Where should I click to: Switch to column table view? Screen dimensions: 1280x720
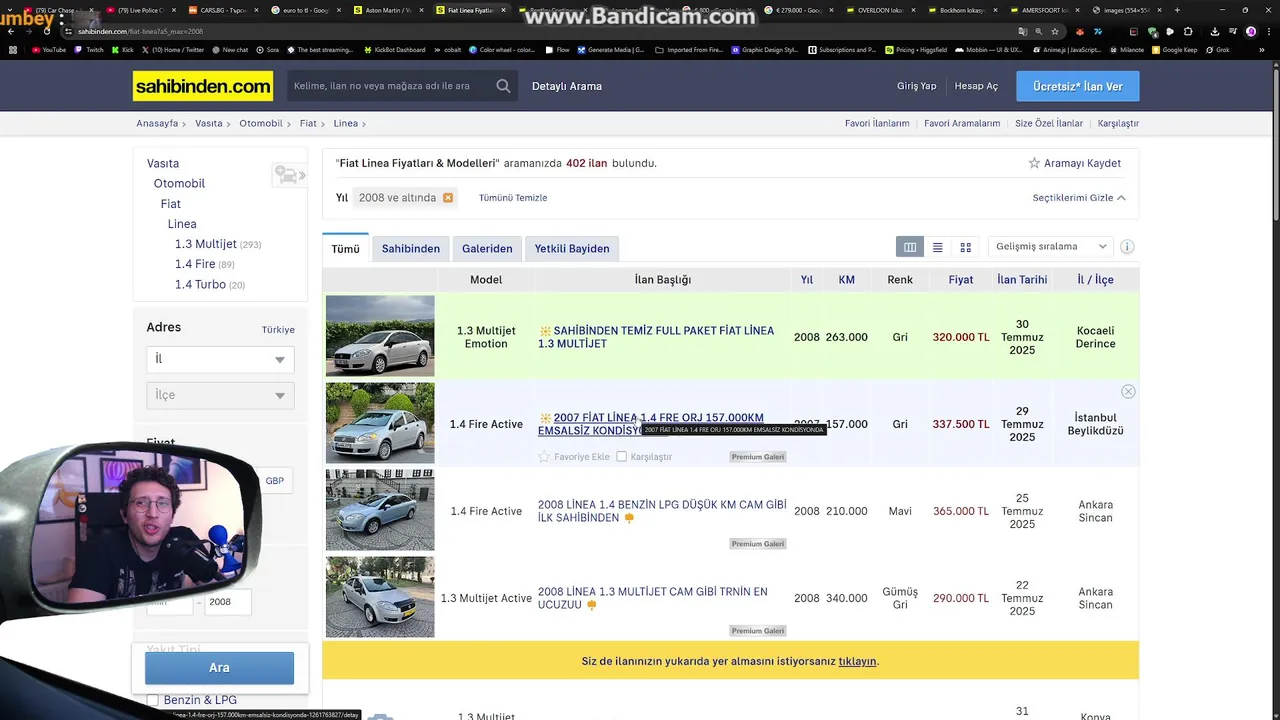point(910,247)
